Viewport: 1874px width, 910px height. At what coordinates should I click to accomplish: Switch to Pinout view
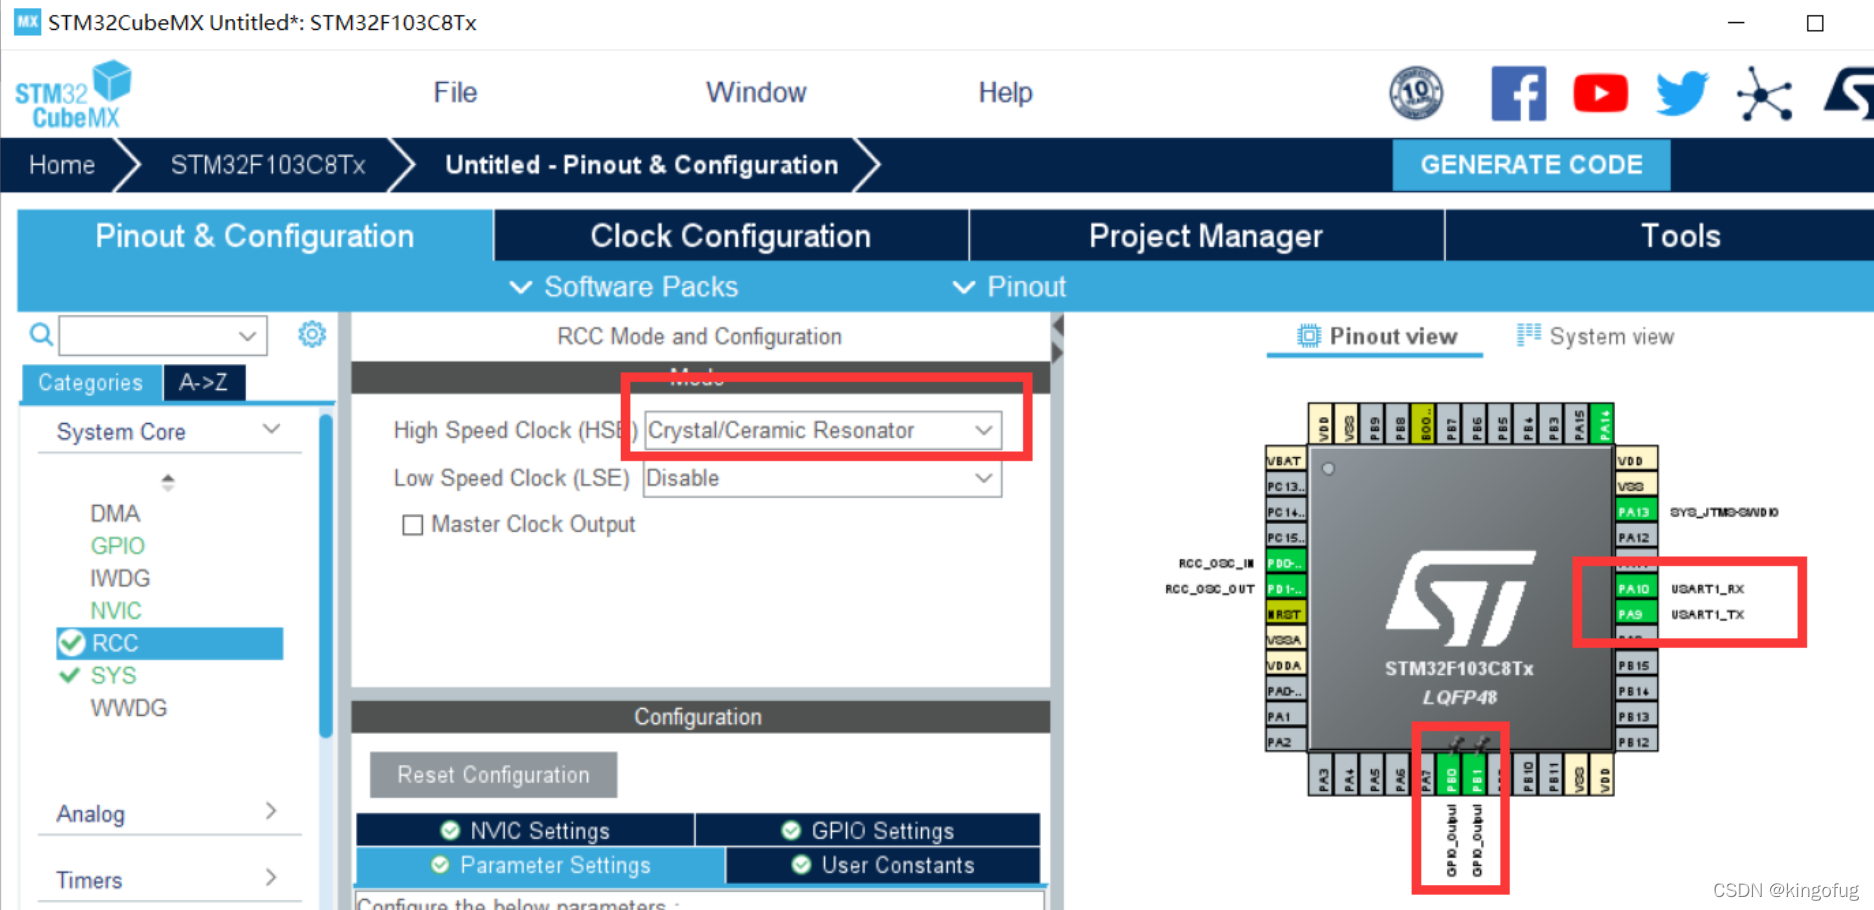1376,337
